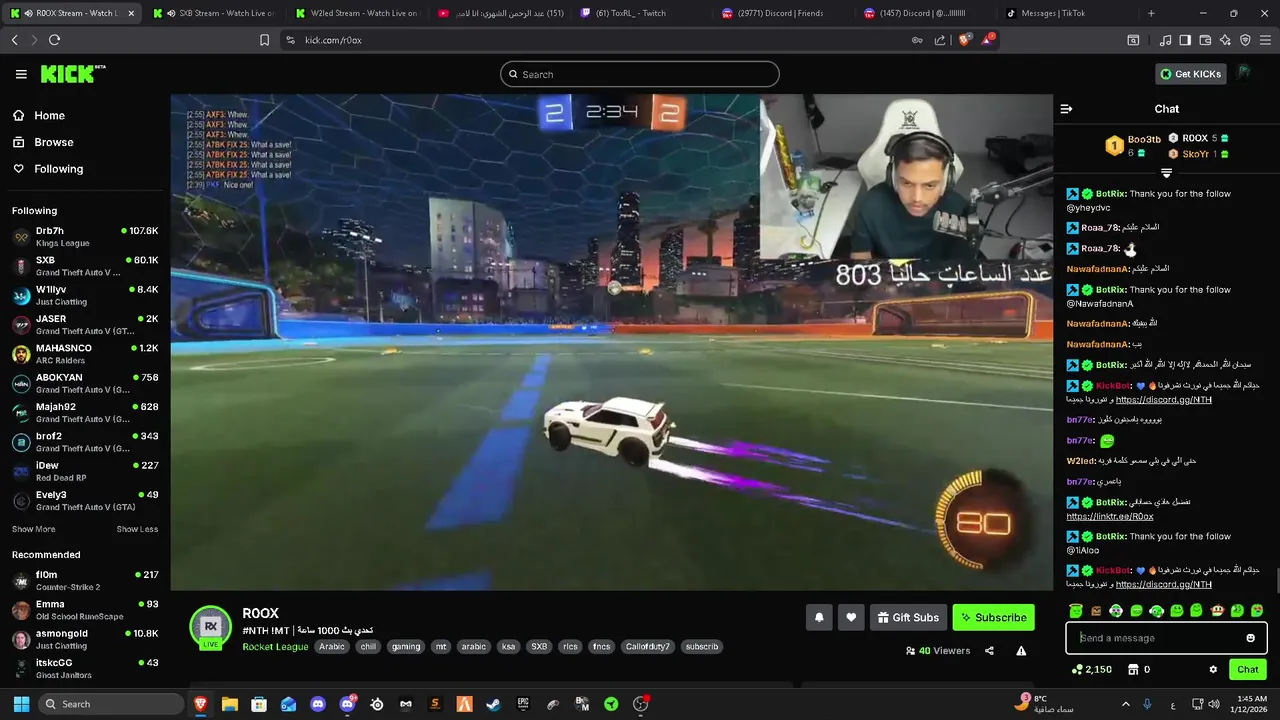Open W1llyv channel in Following list
The width and height of the screenshot is (1280, 720).
(85, 295)
